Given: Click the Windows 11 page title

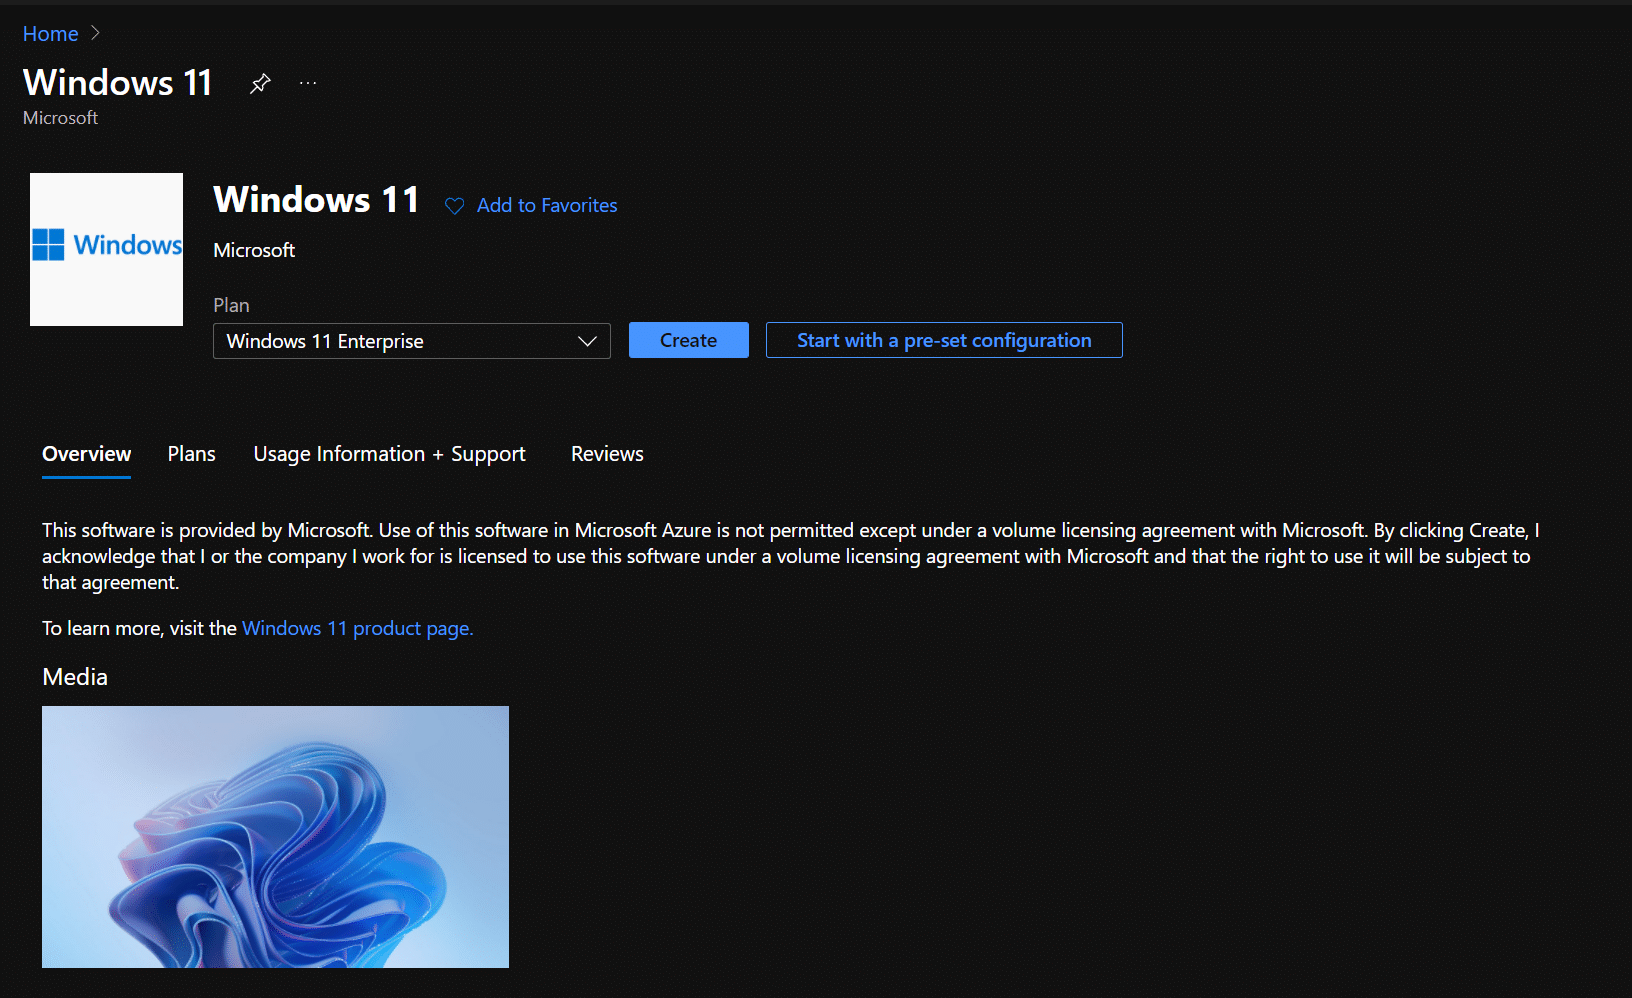Looking at the screenshot, I should [x=118, y=82].
